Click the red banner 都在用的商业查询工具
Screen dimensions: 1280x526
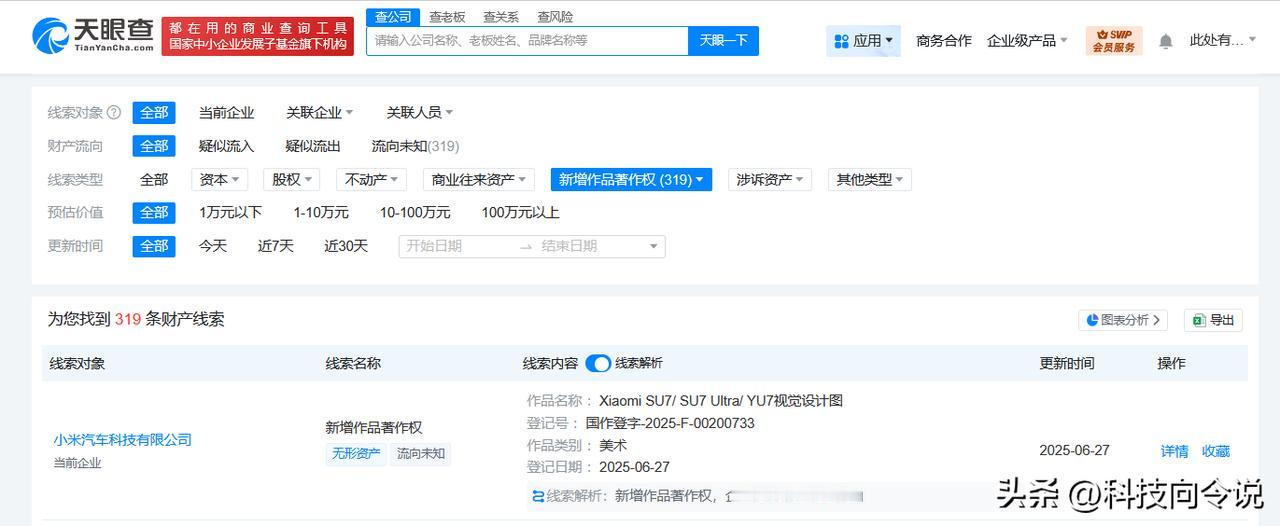point(258,36)
